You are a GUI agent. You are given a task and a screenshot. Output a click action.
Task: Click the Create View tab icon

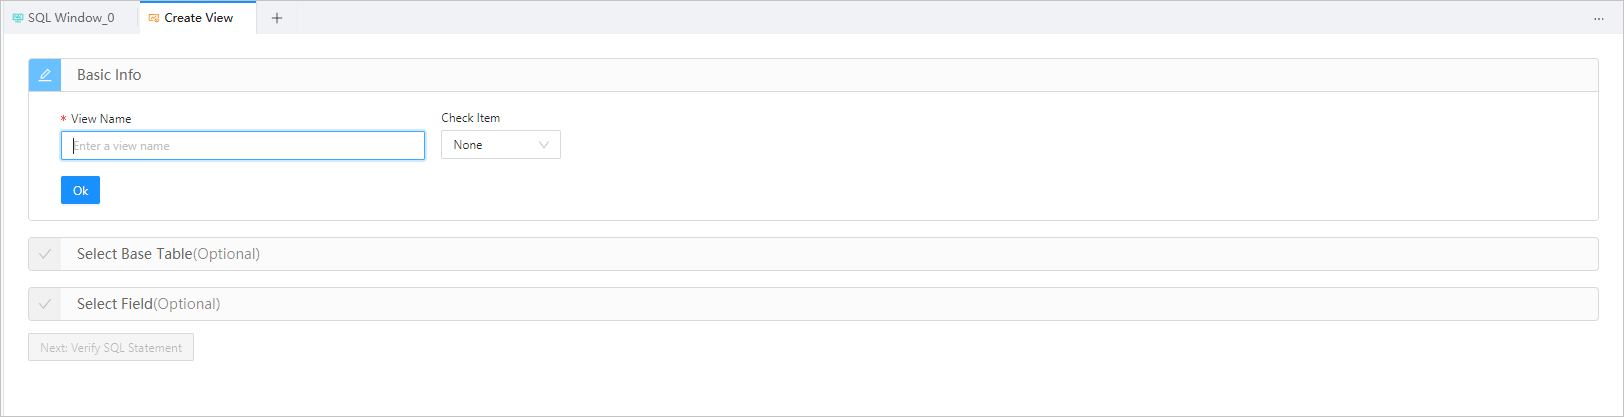click(154, 18)
